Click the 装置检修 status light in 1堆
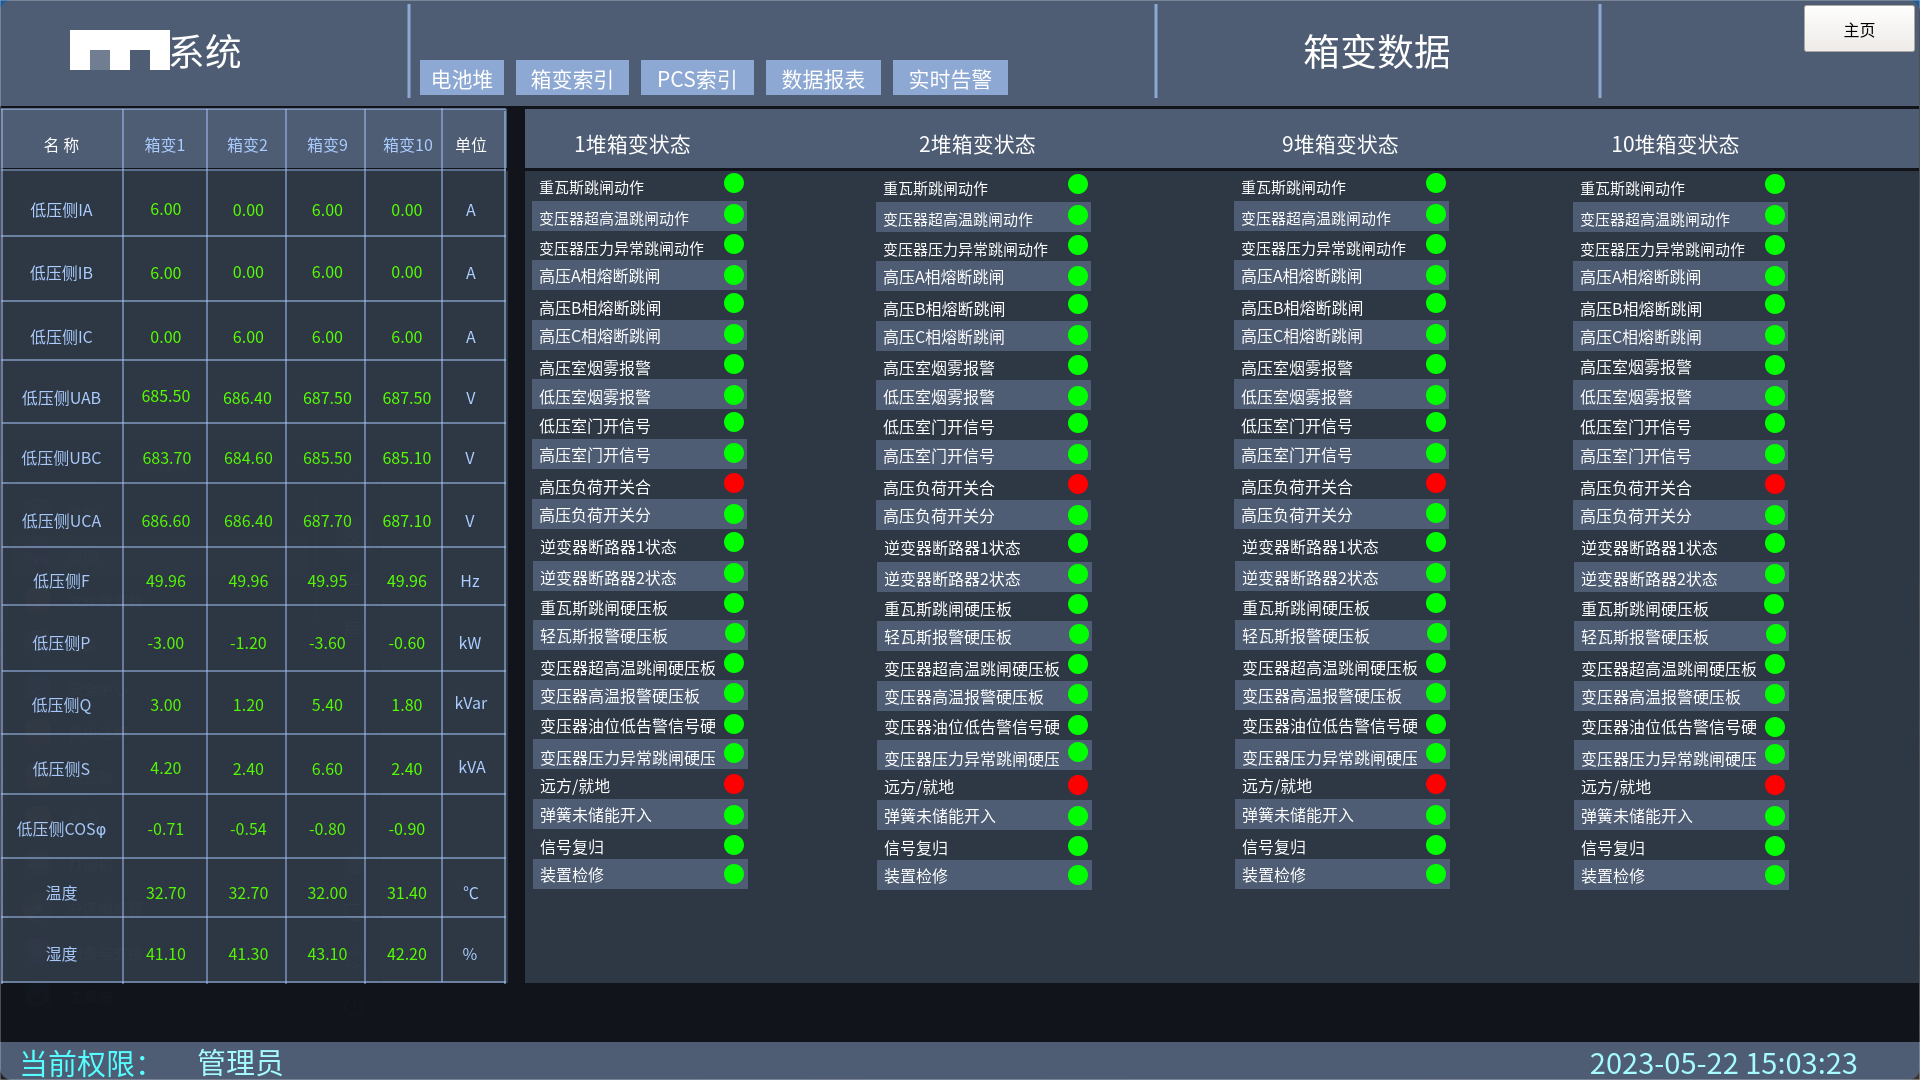1920x1080 pixels. coord(734,874)
